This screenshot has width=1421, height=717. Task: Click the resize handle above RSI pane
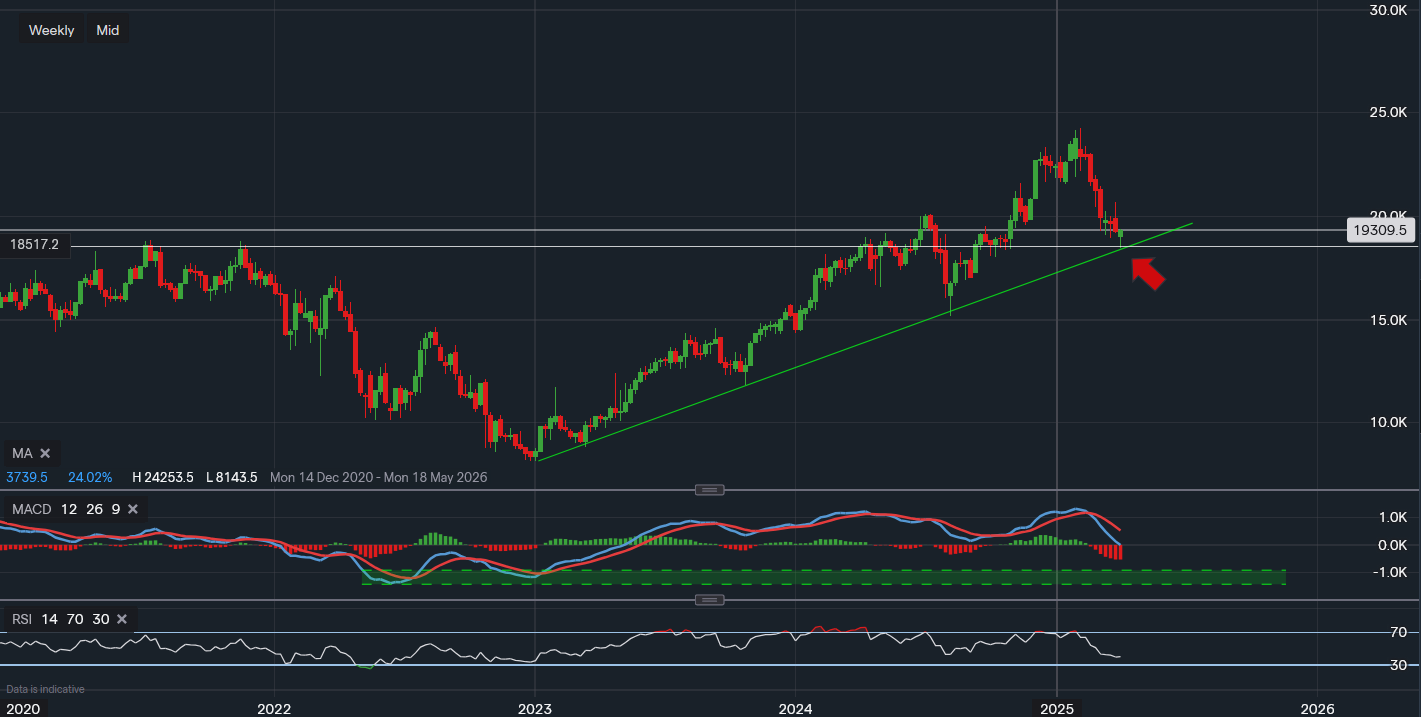click(x=709, y=600)
